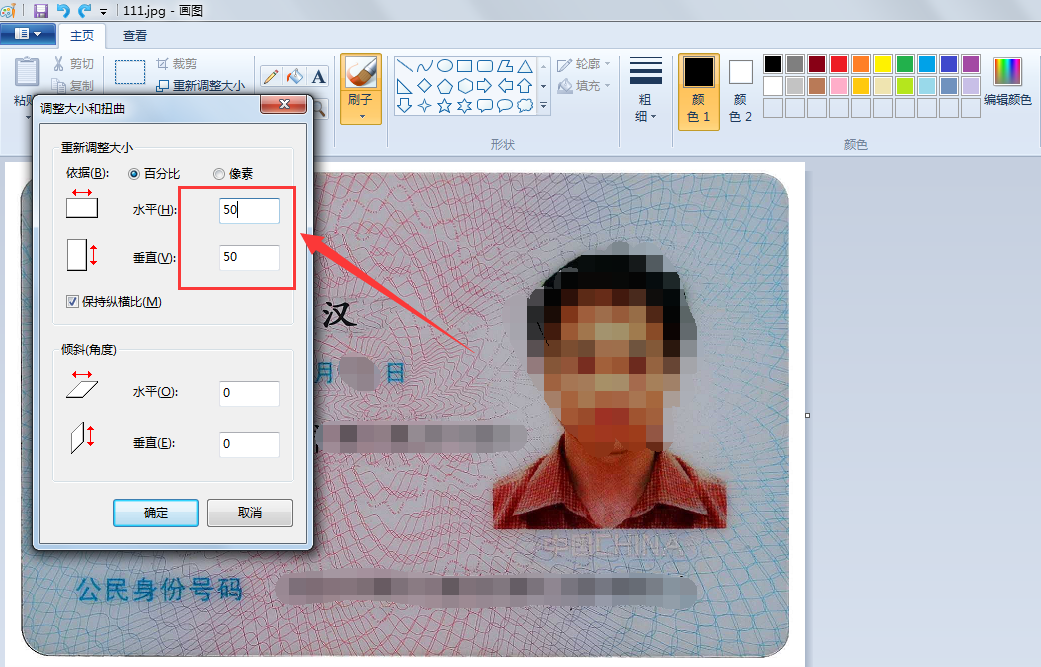Screen dimensions: 1041x667
Task: Click the skew 水平(O) angle field
Action: click(250, 393)
